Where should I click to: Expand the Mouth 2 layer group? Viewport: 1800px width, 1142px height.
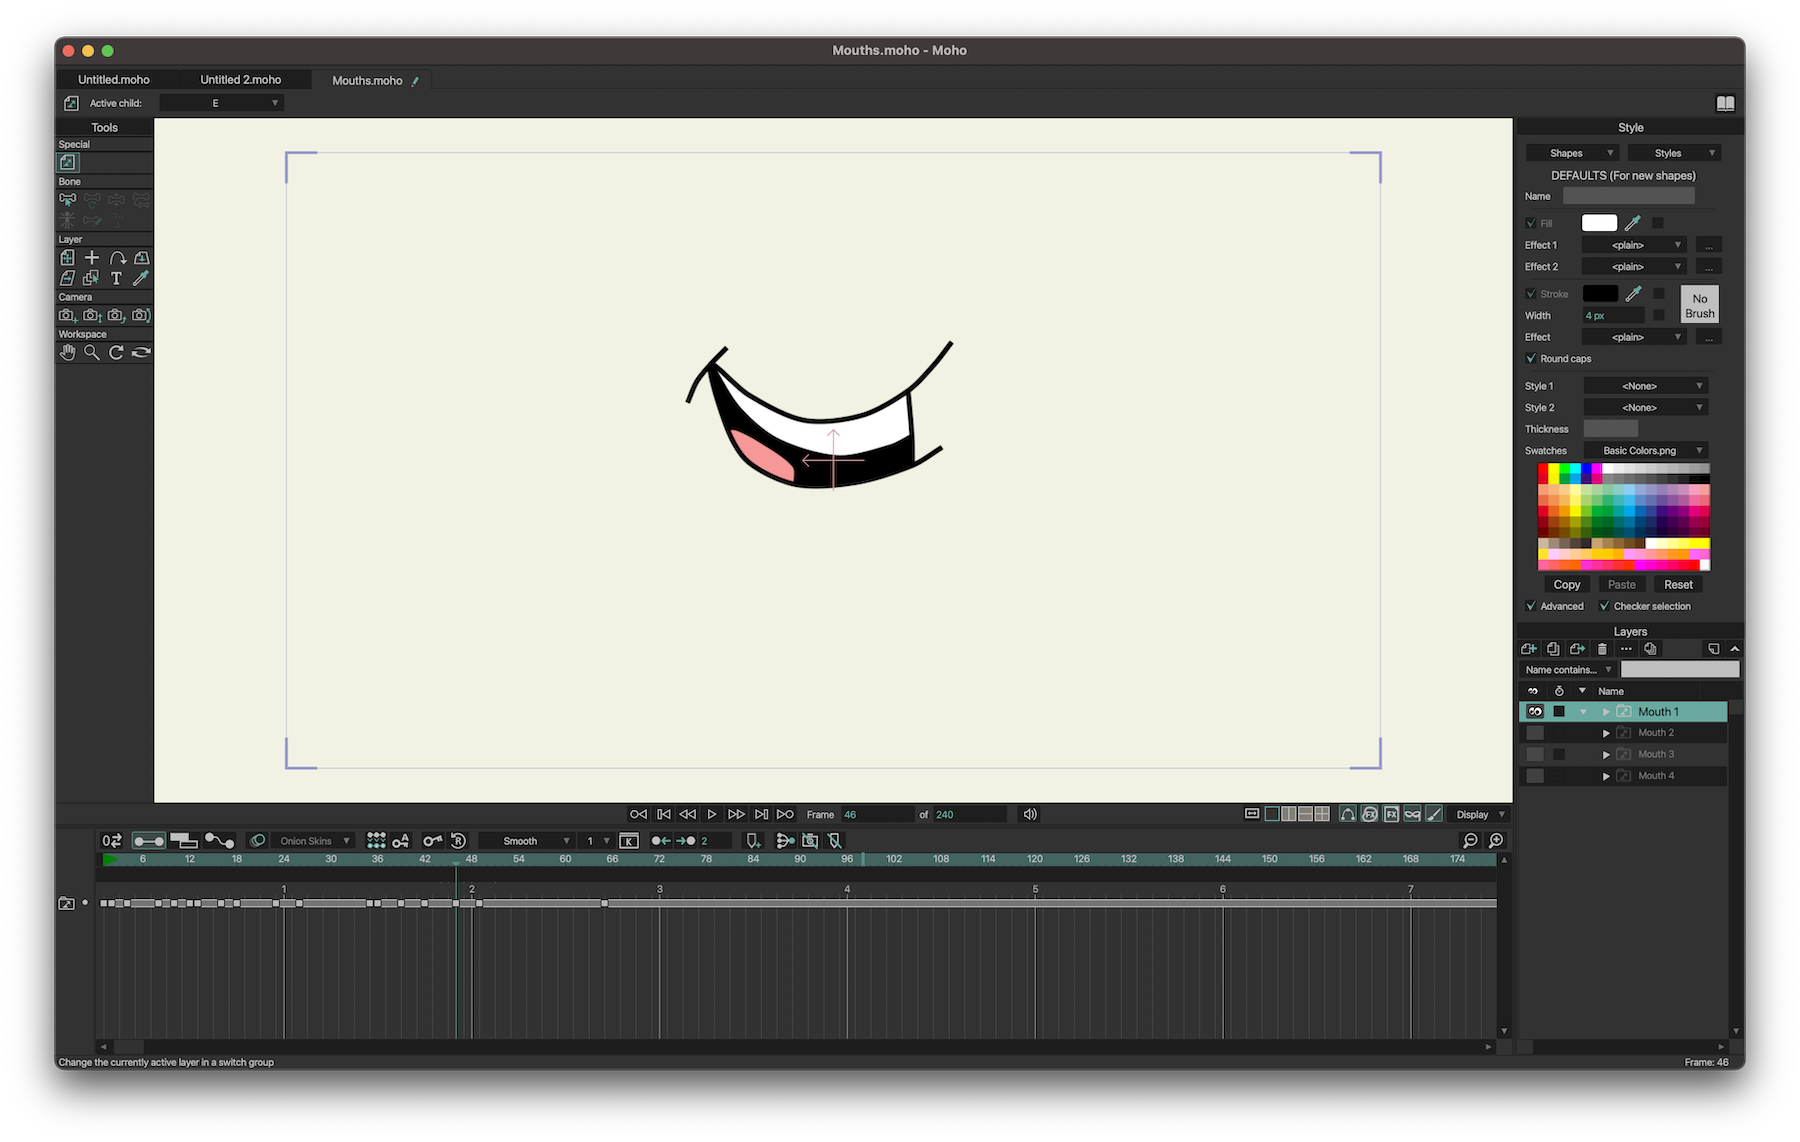pos(1606,733)
